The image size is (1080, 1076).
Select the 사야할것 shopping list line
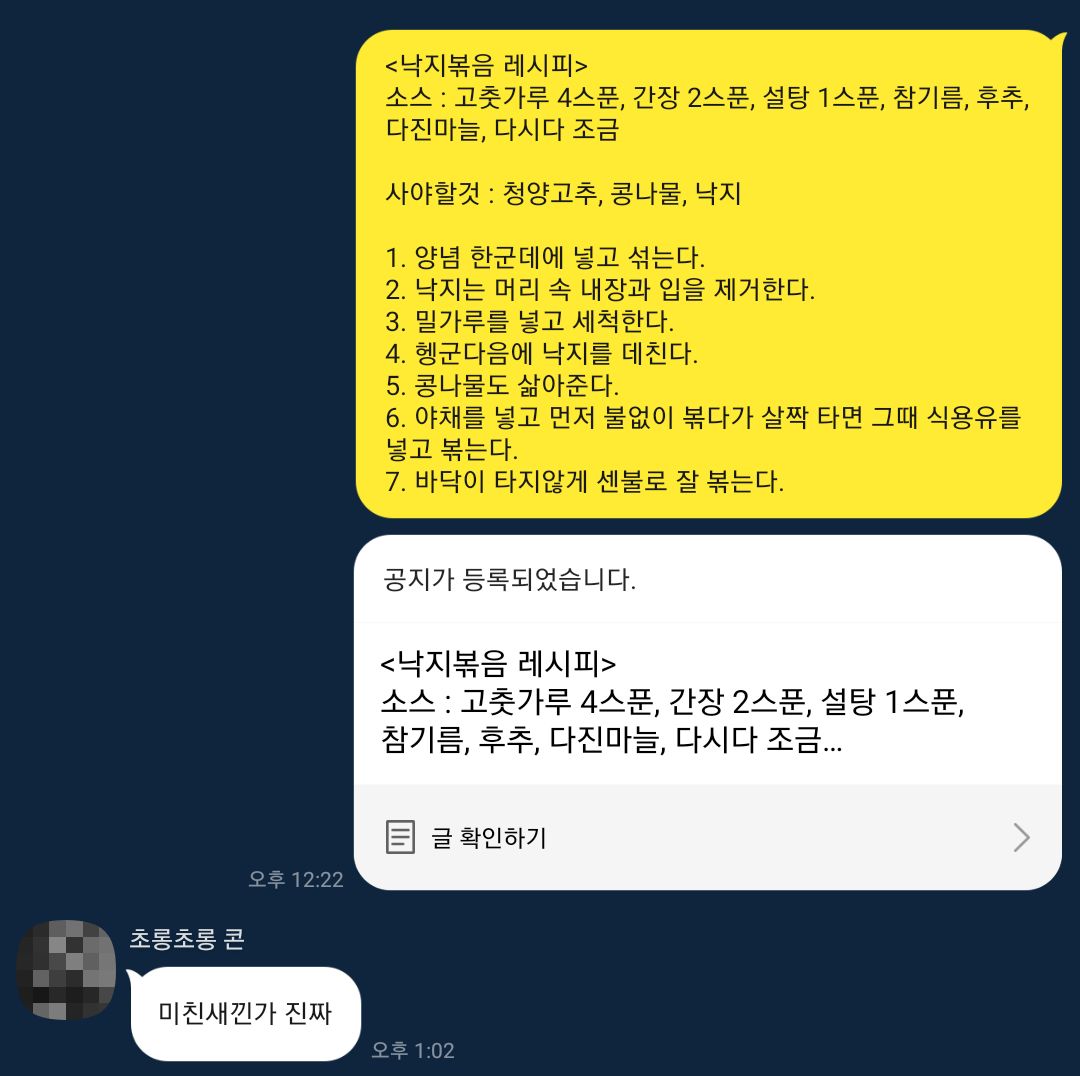click(x=563, y=193)
